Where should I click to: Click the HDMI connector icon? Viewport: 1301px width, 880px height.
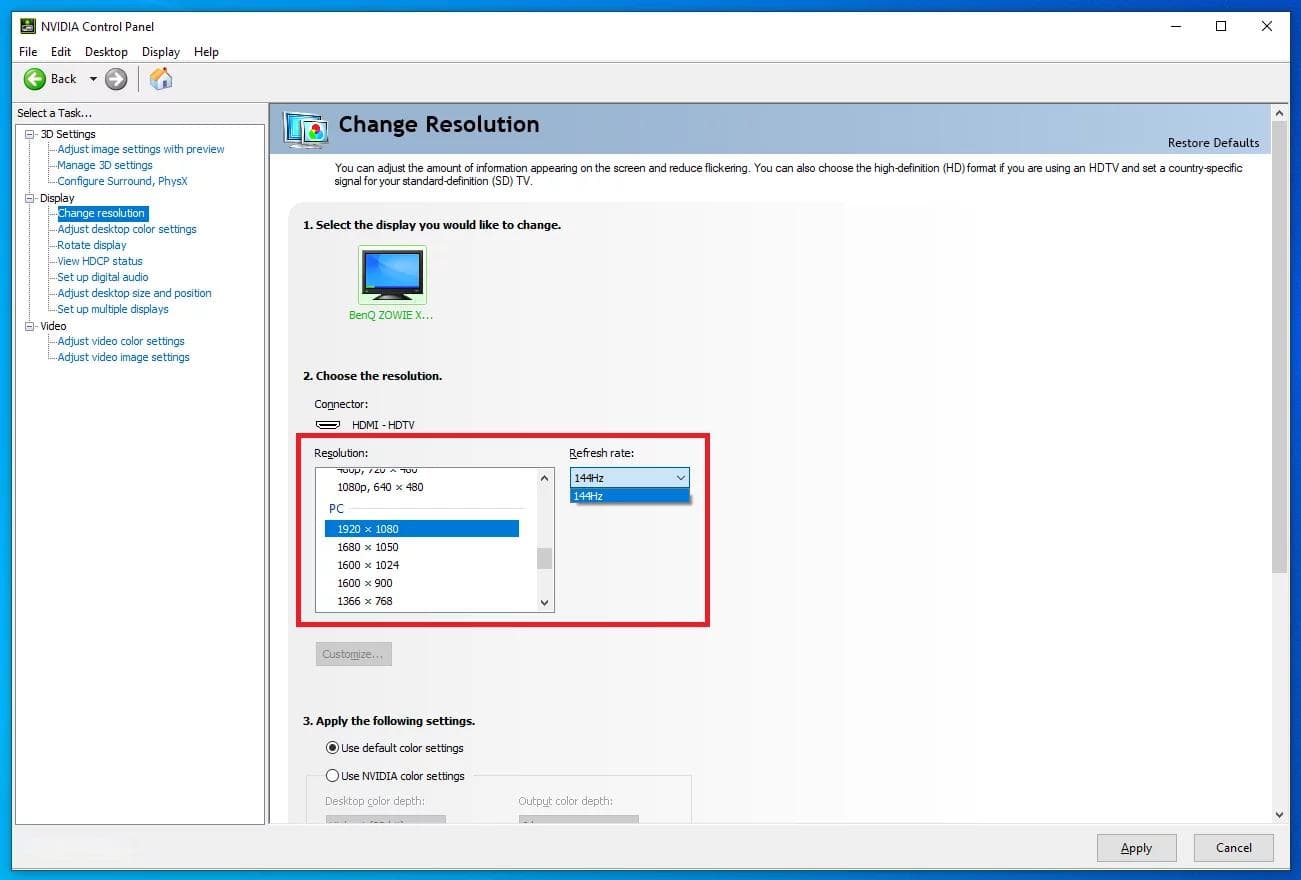tap(328, 425)
